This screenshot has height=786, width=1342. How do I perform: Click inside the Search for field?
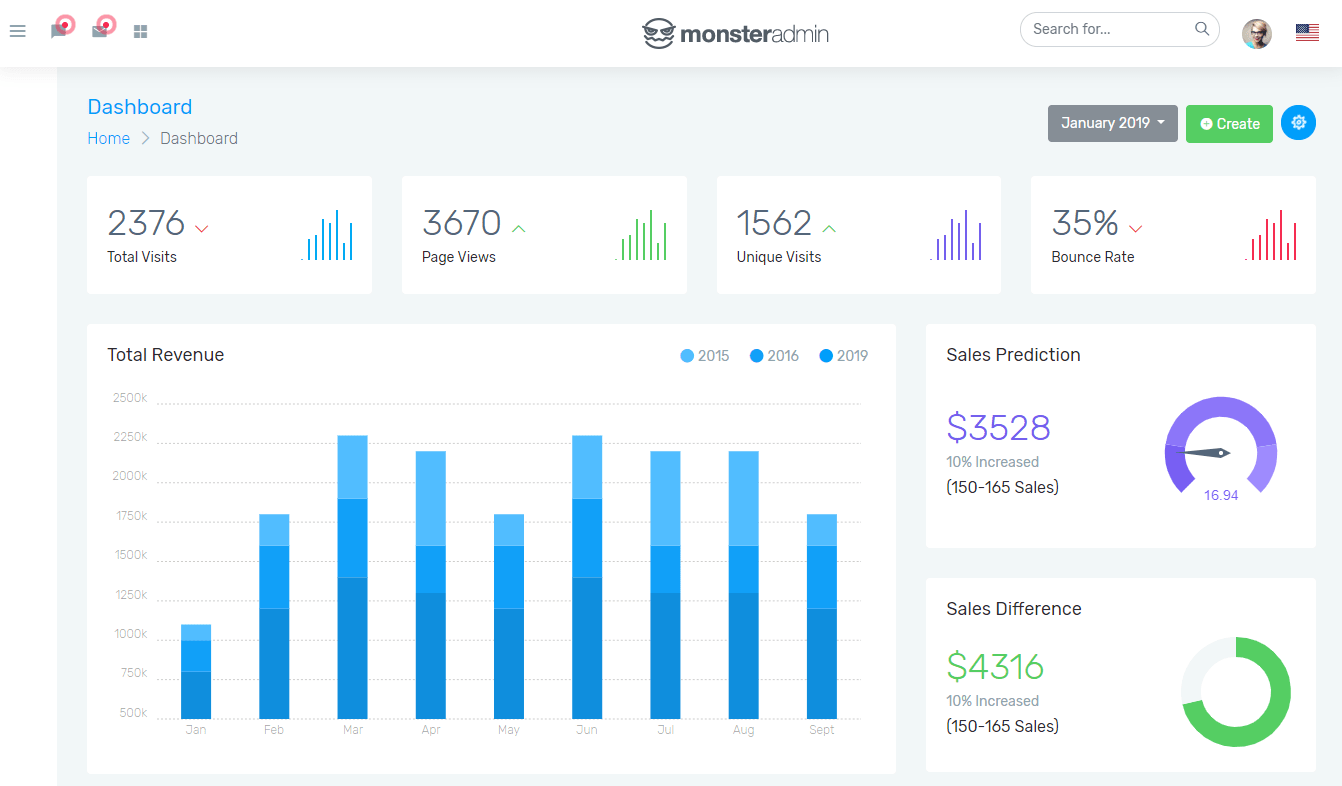pos(1108,29)
